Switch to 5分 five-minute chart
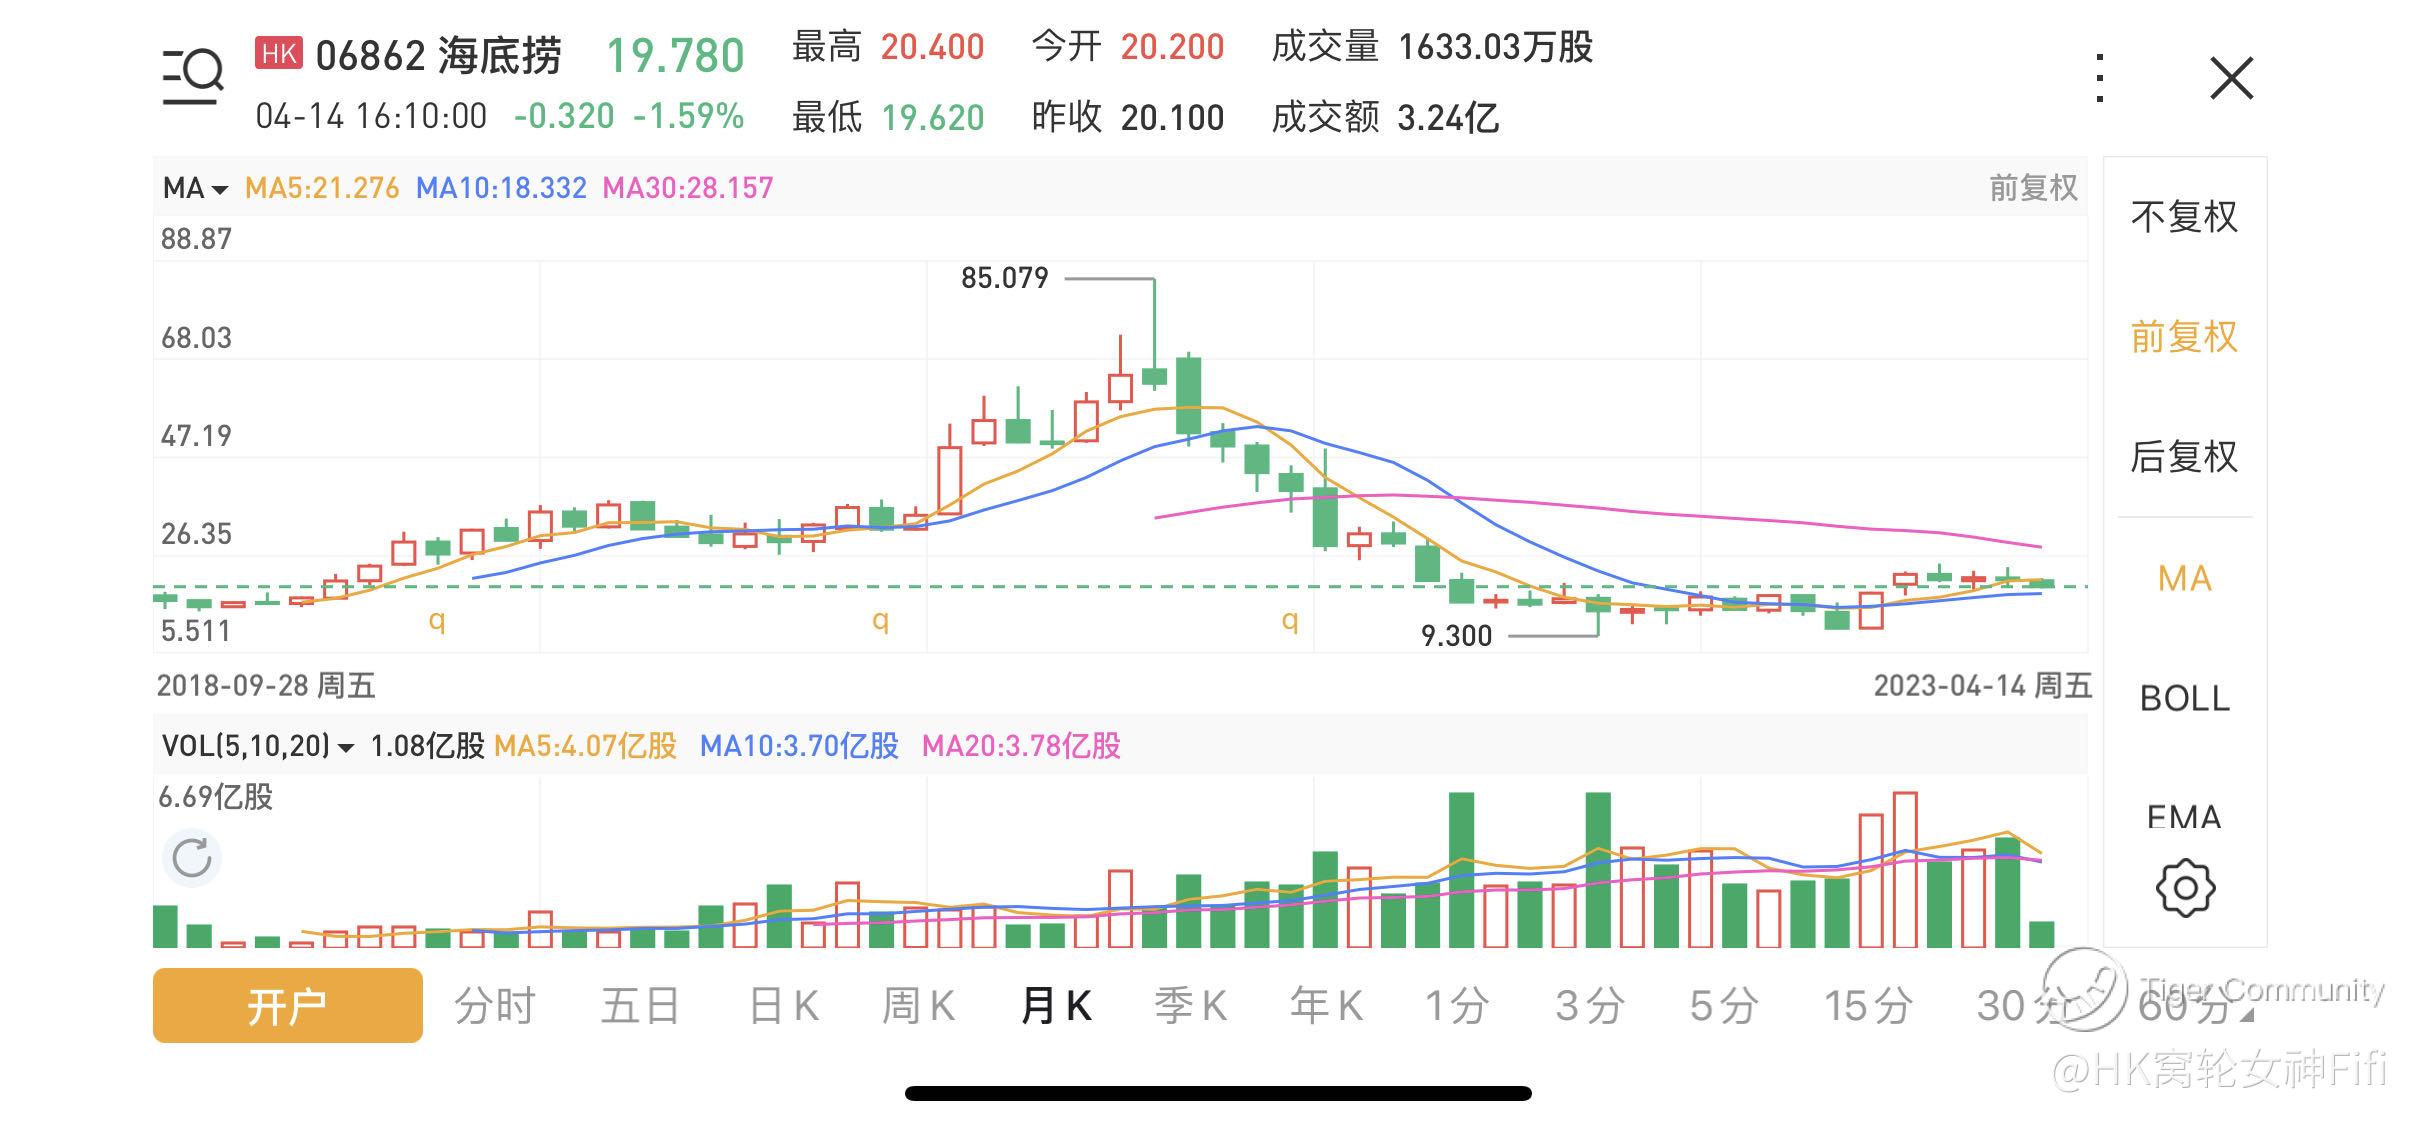Image resolution: width=2436 pixels, height=1125 pixels. [x=1723, y=1006]
